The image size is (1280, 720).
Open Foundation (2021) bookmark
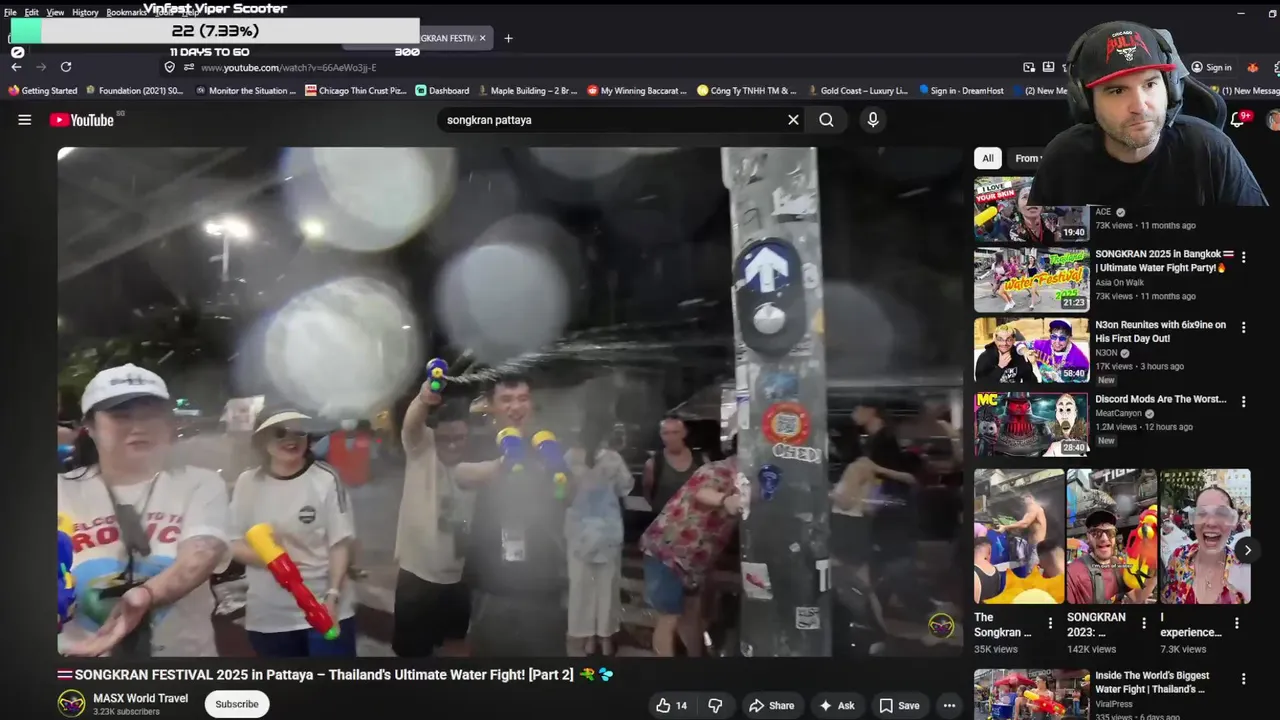[134, 90]
